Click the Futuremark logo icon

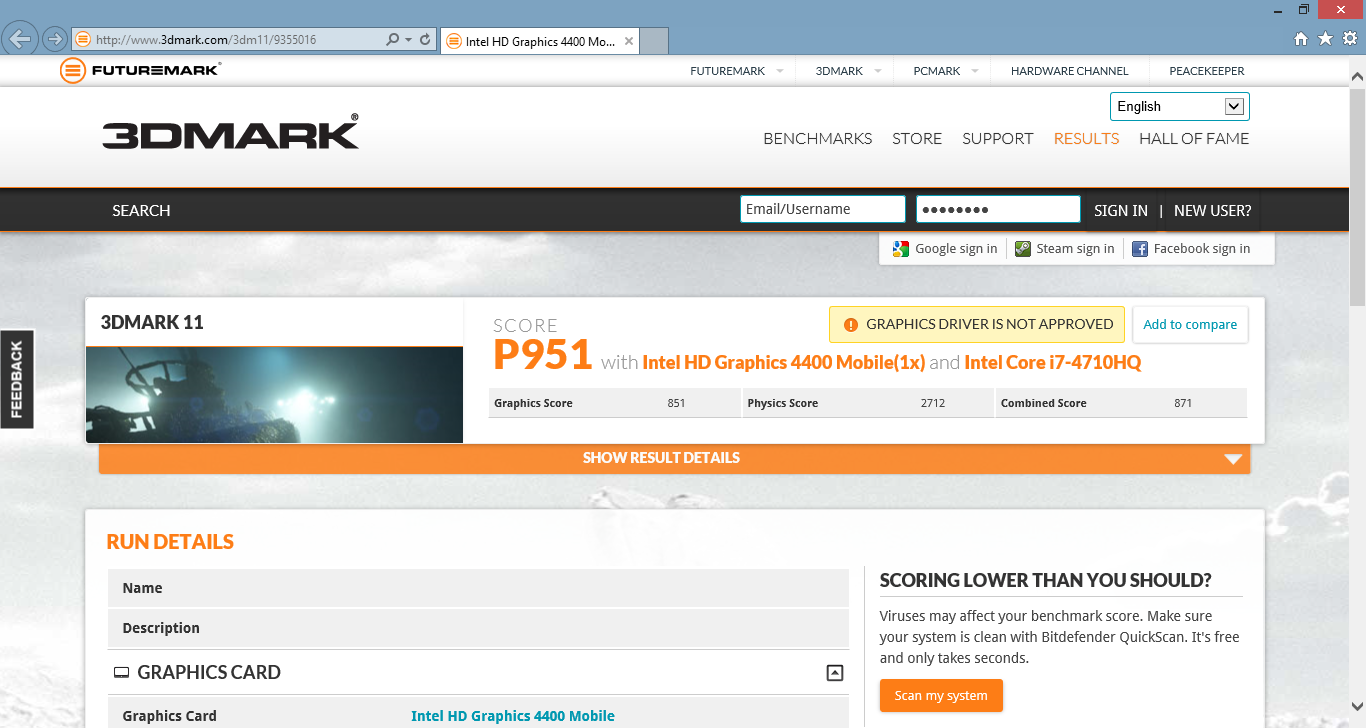pyautogui.click(x=72, y=70)
